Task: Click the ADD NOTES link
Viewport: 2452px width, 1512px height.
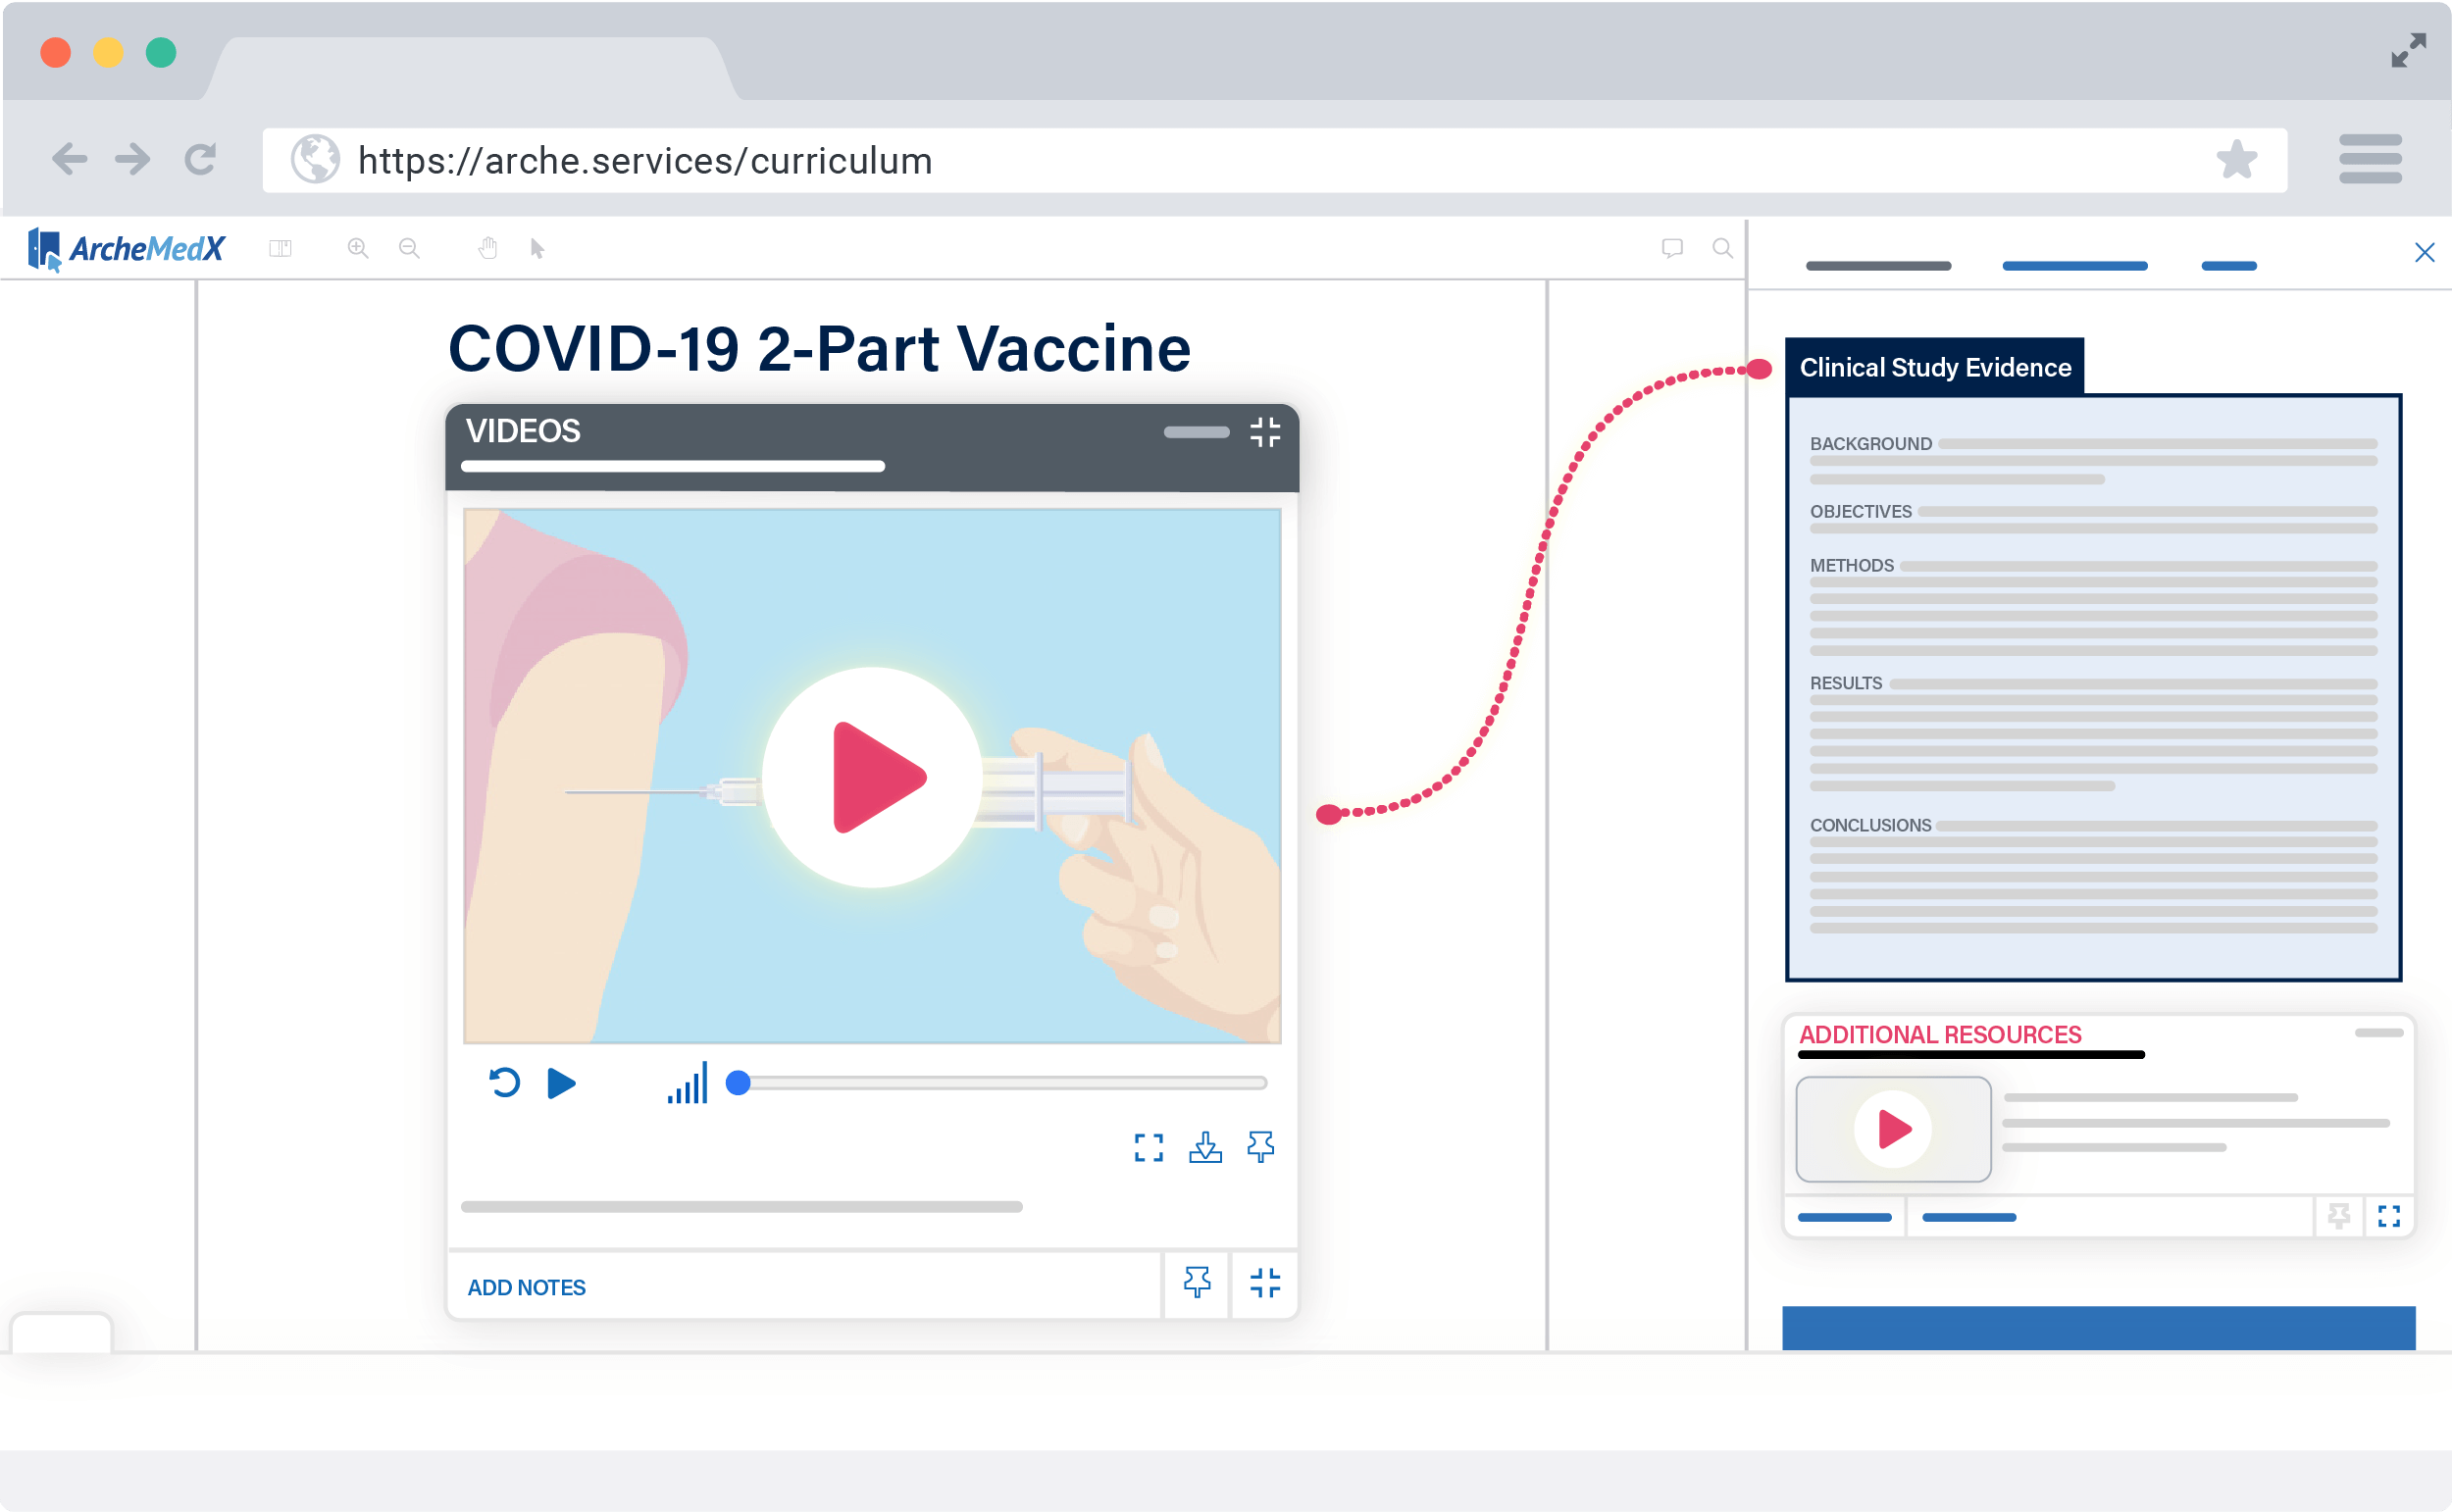Action: coord(527,1288)
